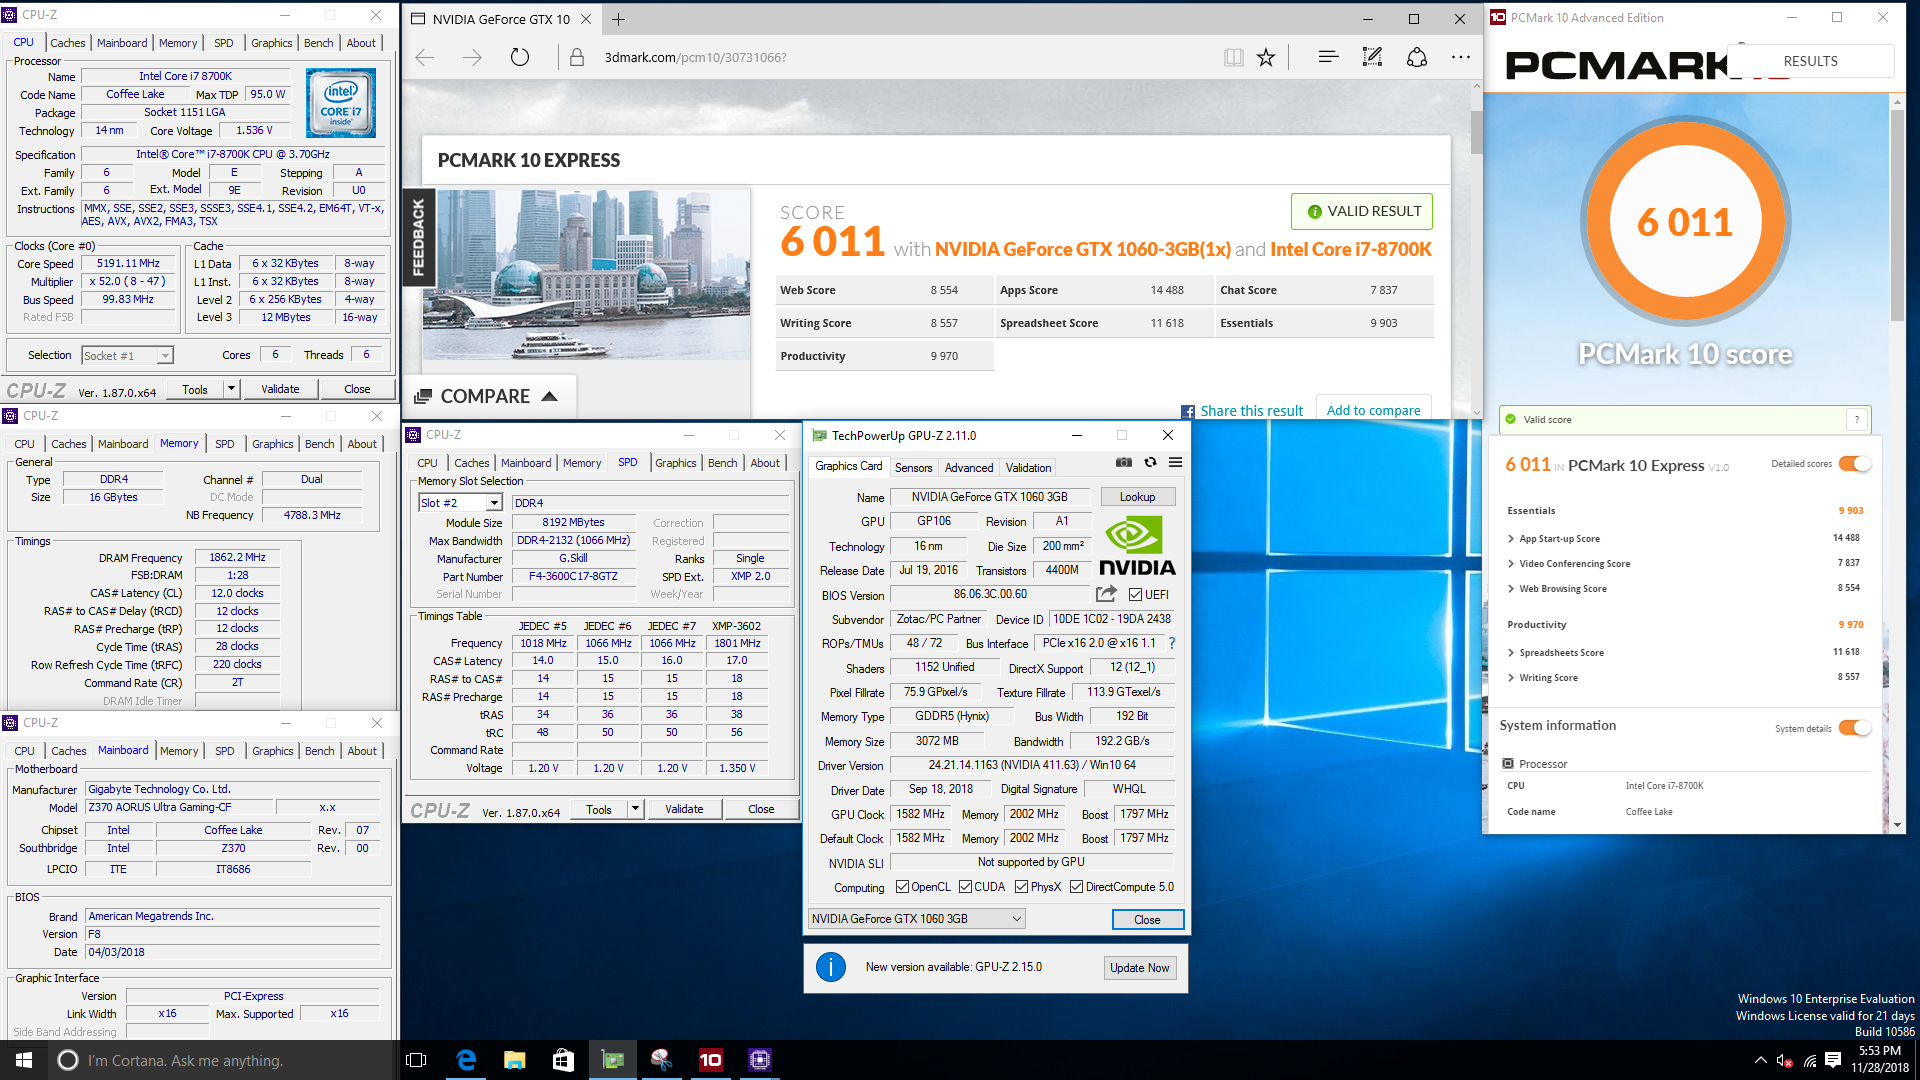Viewport: 1920px width, 1080px height.
Task: Click the Valid score help question mark
Action: click(1857, 419)
